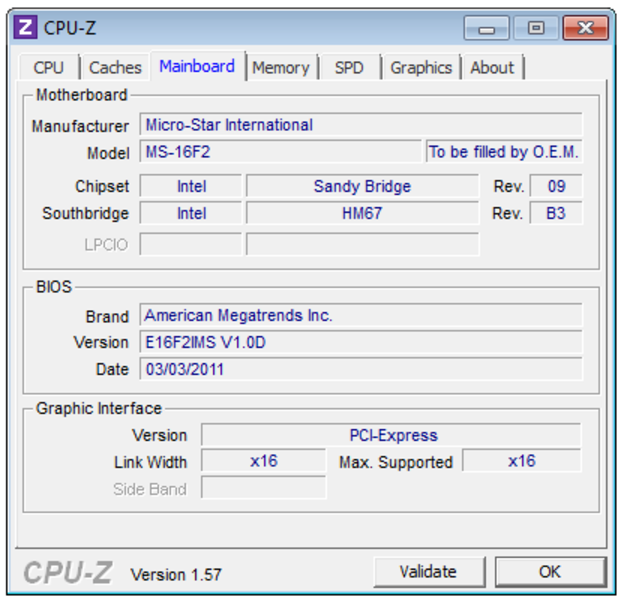The image size is (621, 600).
Task: Open the SPD tab
Action: click(x=349, y=67)
